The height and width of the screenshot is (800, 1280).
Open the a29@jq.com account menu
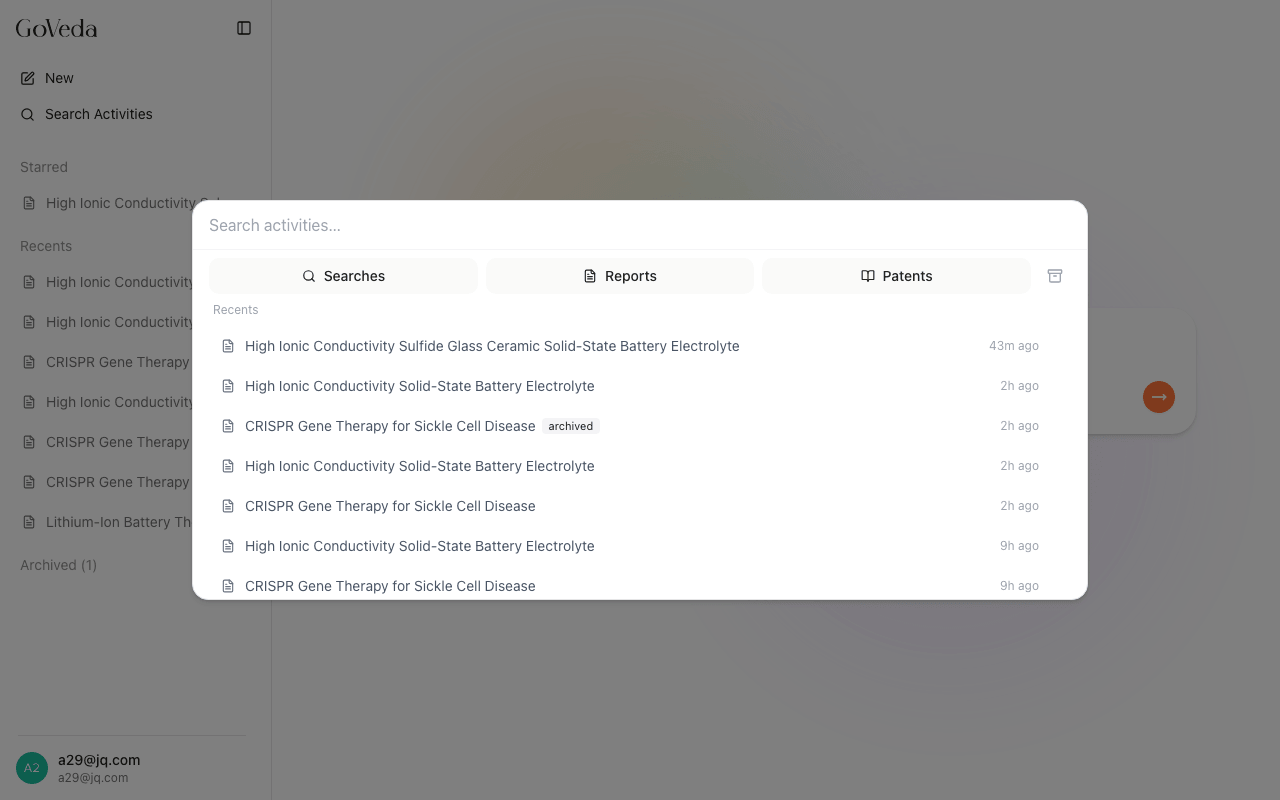point(98,767)
